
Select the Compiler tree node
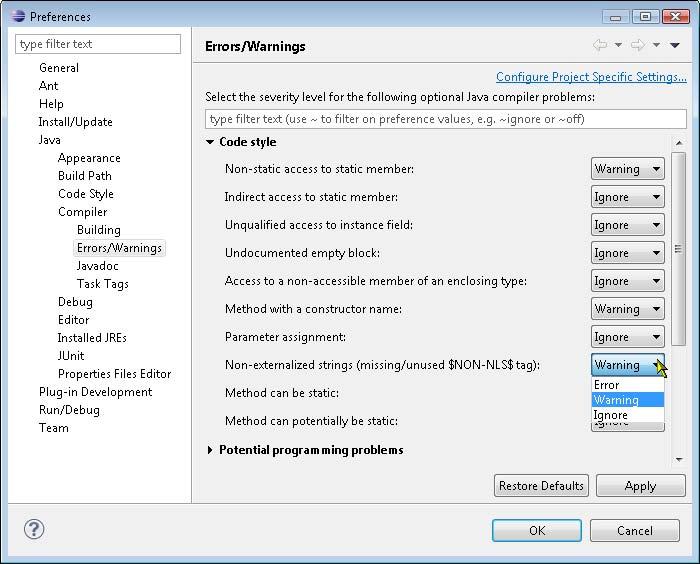(x=83, y=212)
